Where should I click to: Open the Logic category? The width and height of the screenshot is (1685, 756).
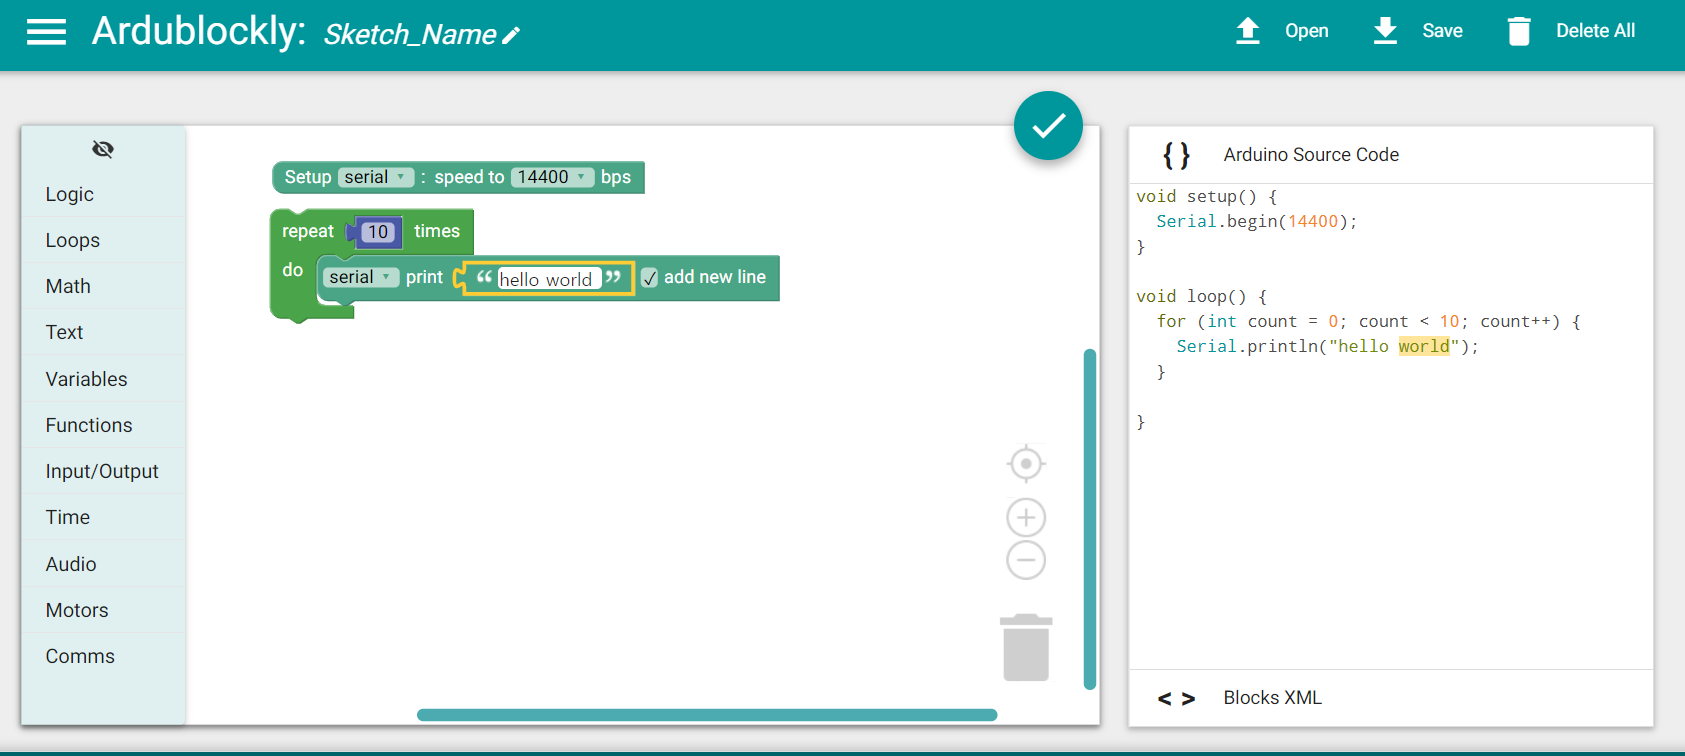click(104, 194)
